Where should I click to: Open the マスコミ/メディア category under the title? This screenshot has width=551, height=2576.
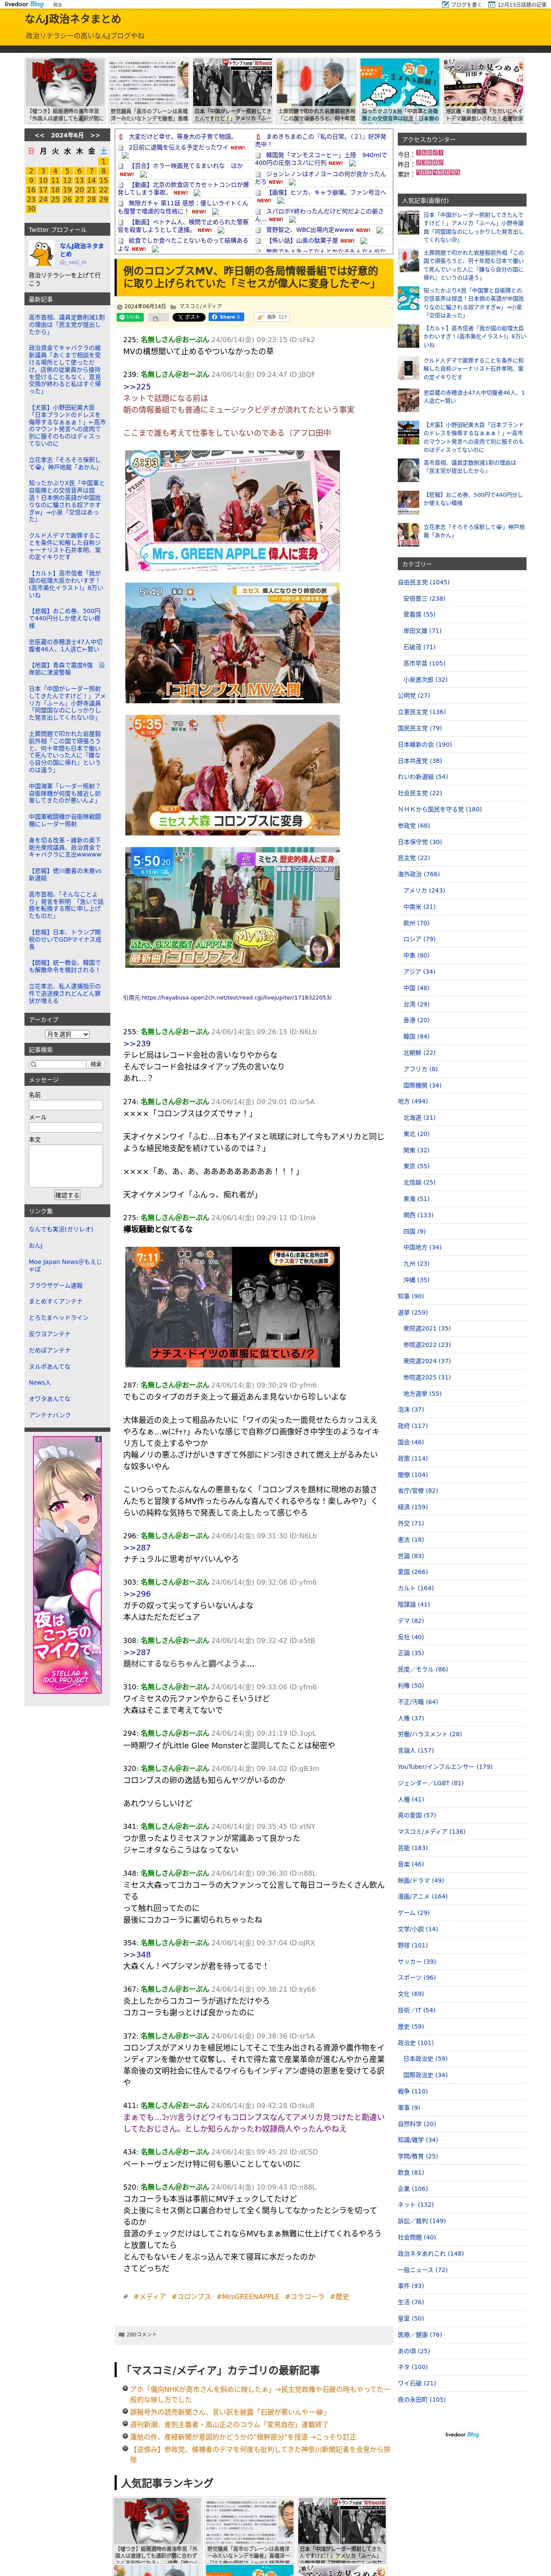(x=201, y=306)
